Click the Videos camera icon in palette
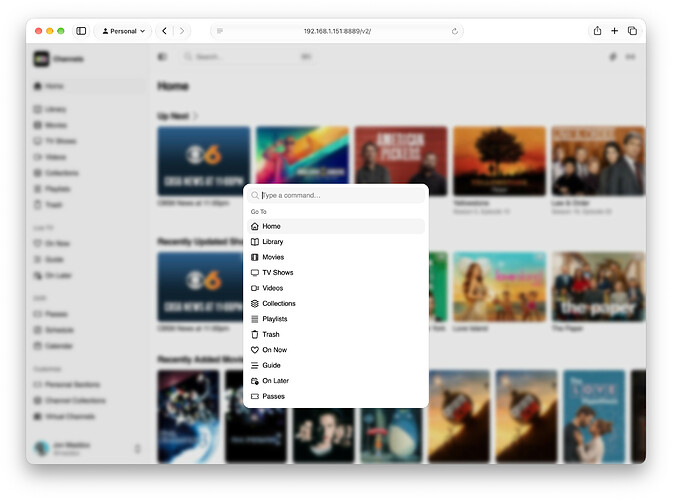The width and height of the screenshot is (673, 500). coord(255,288)
